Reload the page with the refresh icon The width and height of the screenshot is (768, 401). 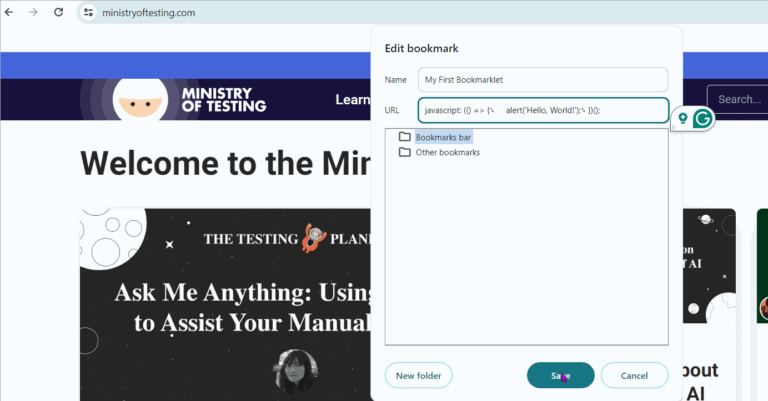(x=58, y=12)
